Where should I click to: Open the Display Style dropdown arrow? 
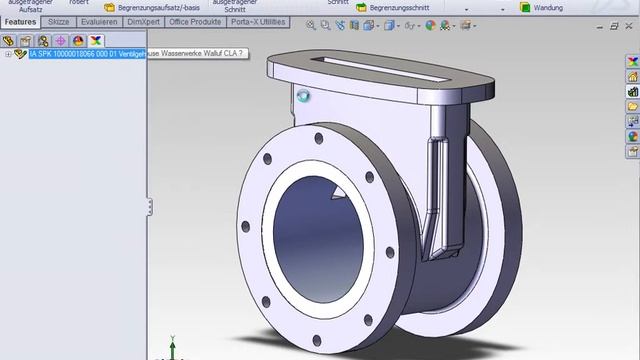(398, 27)
